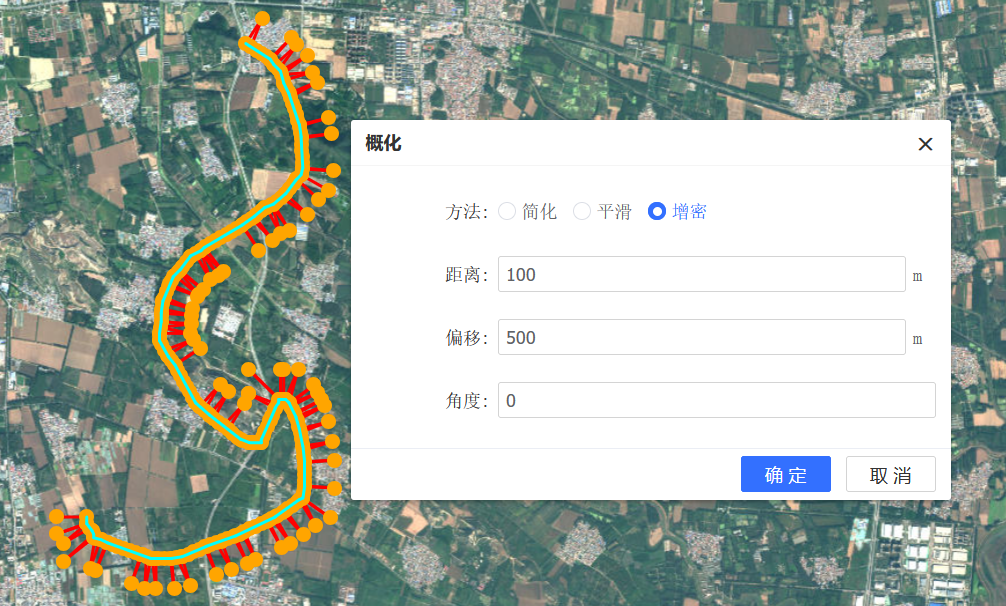Click the meter unit beside the 距离 field
This screenshot has height=606, width=1006.
pyautogui.click(x=917, y=275)
